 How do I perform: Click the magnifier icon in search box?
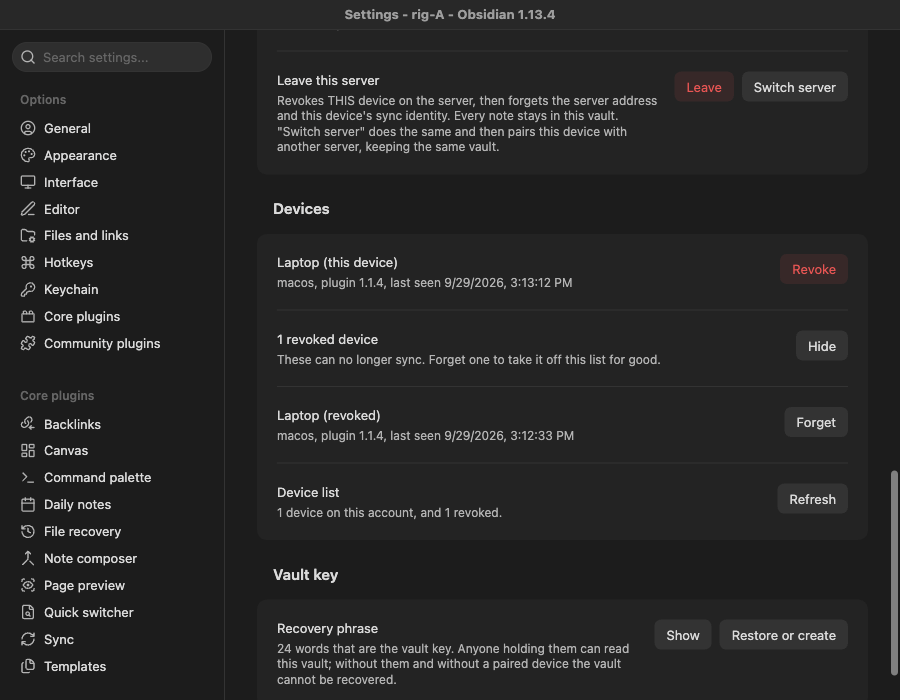point(28,57)
